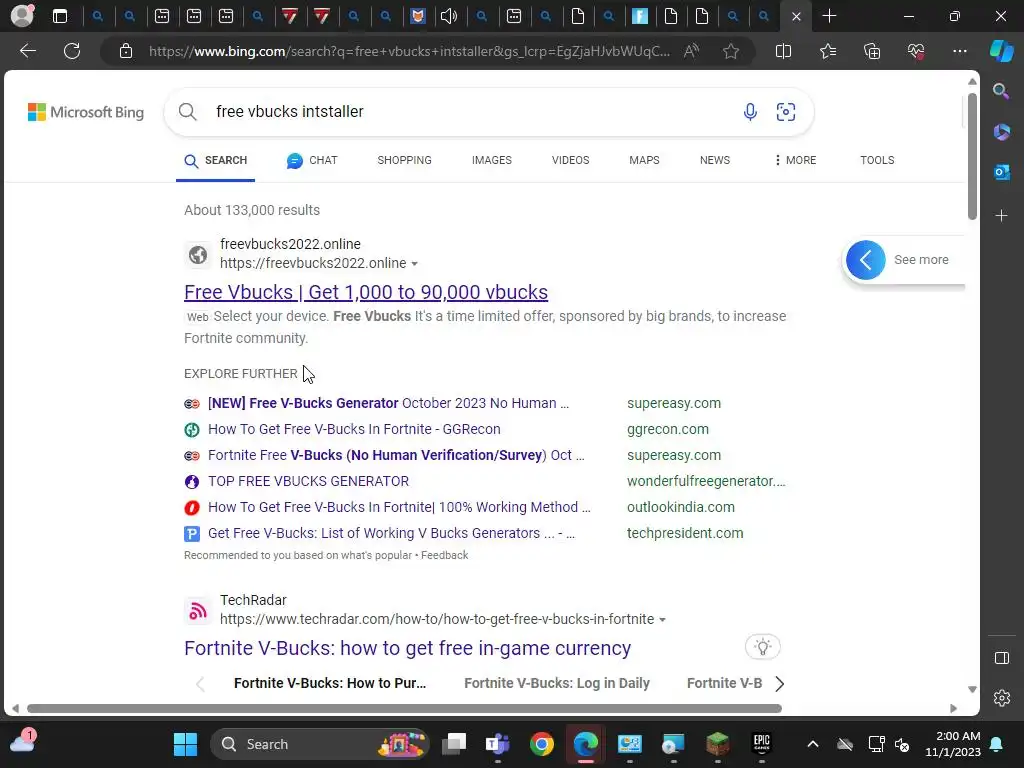Switch to the MAPS tab

pyautogui.click(x=644, y=160)
